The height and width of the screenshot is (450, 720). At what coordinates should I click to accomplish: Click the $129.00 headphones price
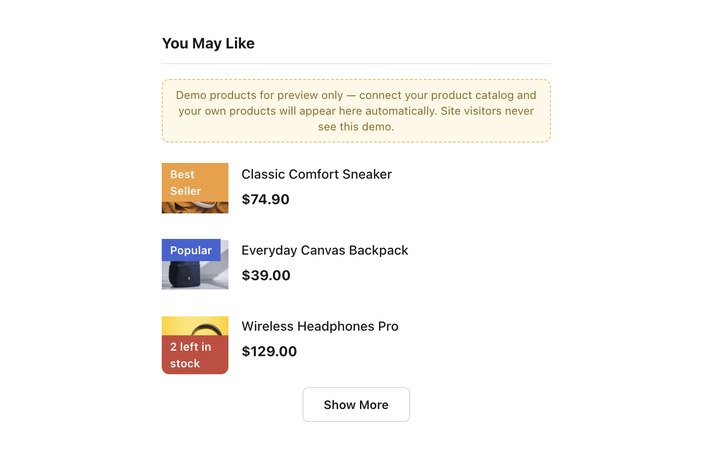[269, 351]
